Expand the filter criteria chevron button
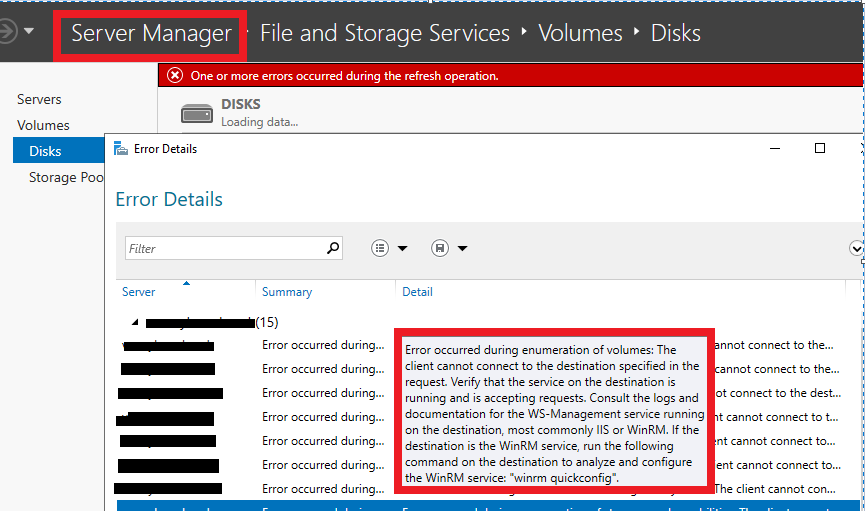The height and width of the screenshot is (511, 865). pyautogui.click(x=856, y=248)
